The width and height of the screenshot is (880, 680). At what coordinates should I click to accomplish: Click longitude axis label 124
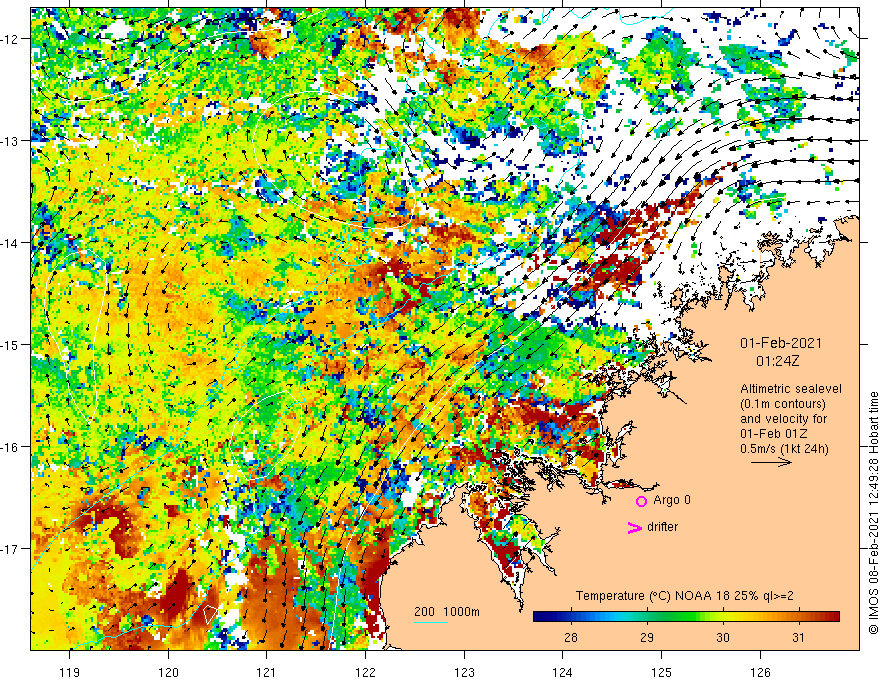point(563,672)
